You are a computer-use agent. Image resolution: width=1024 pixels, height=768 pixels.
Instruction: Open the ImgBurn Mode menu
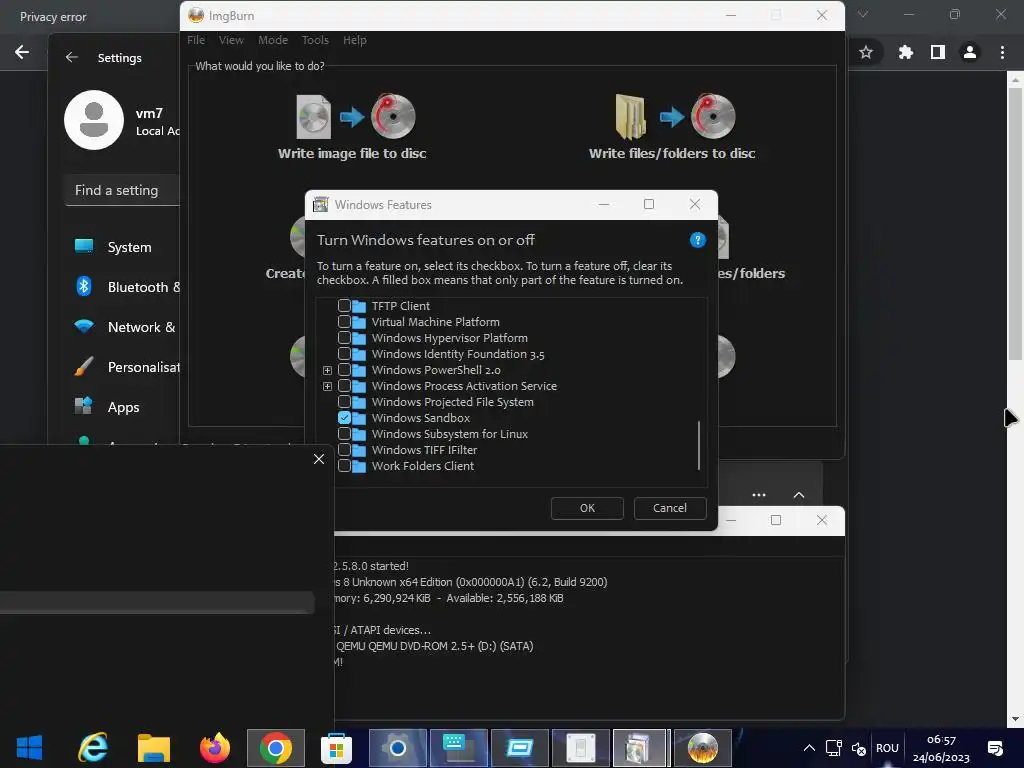[x=273, y=40]
